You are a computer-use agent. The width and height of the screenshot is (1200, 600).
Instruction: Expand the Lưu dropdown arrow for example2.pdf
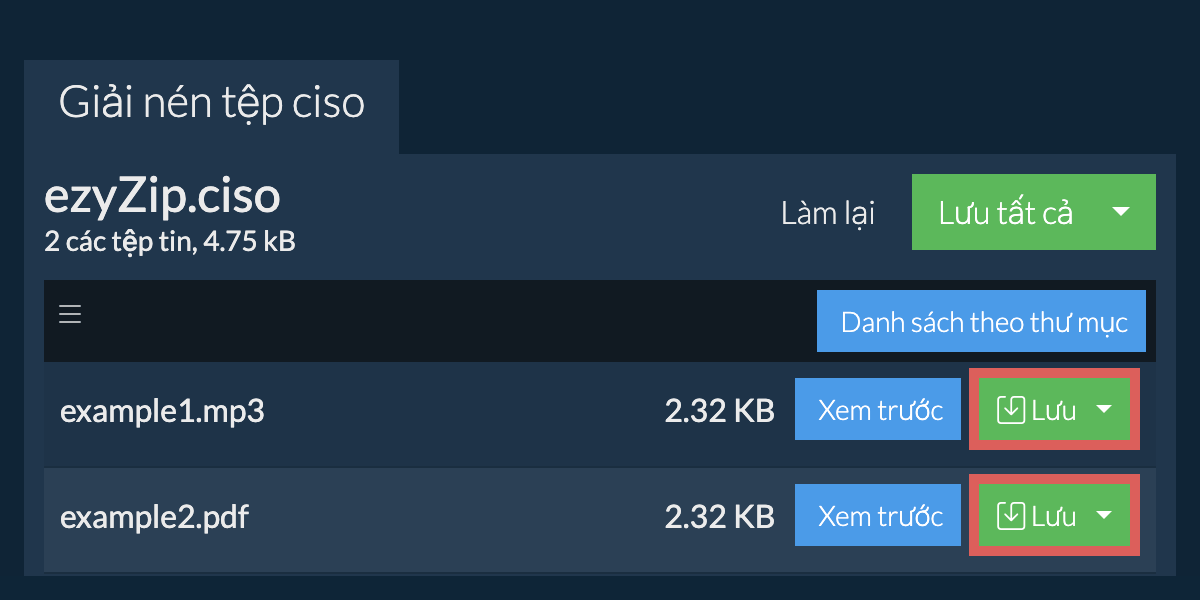[x=1104, y=516]
